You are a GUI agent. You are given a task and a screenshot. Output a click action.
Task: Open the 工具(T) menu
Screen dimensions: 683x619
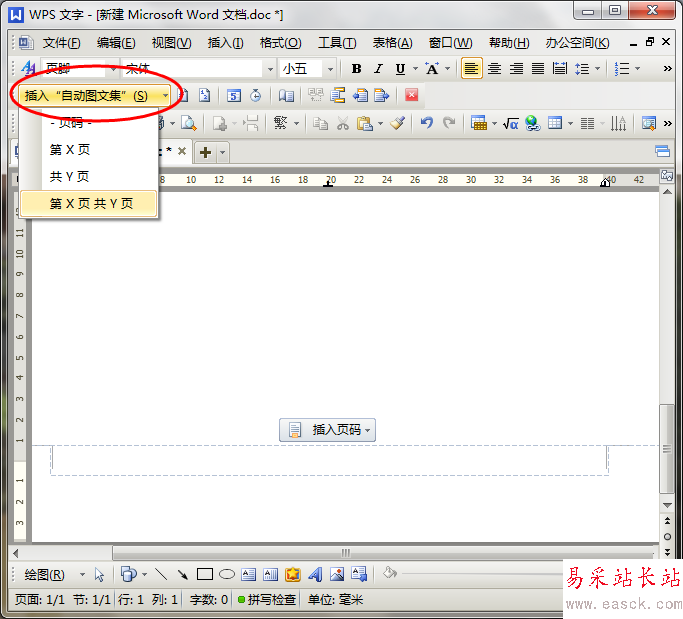click(337, 43)
